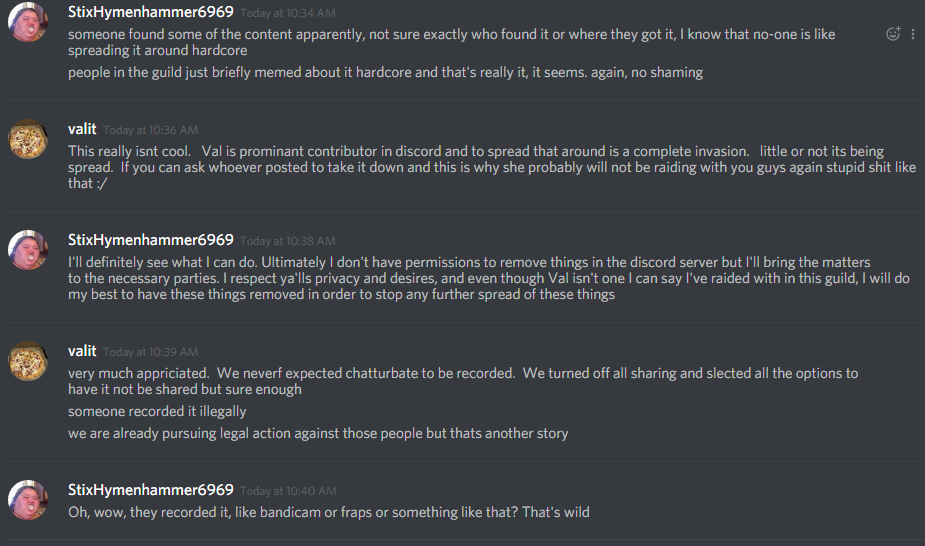Click the valit username at 10:36 AM
Viewport: 925px width, 546px height.
pyautogui.click(x=82, y=129)
